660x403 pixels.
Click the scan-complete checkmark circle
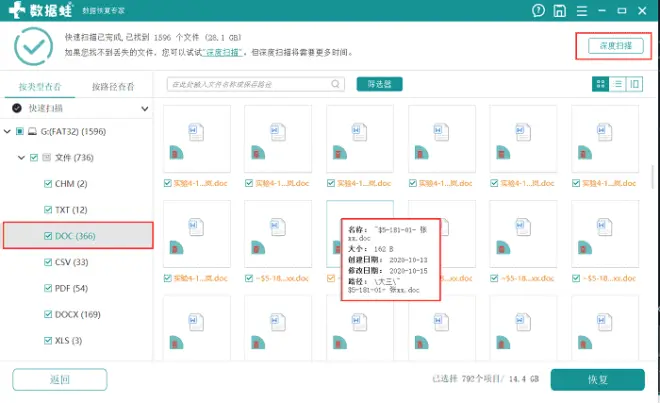(x=34, y=46)
